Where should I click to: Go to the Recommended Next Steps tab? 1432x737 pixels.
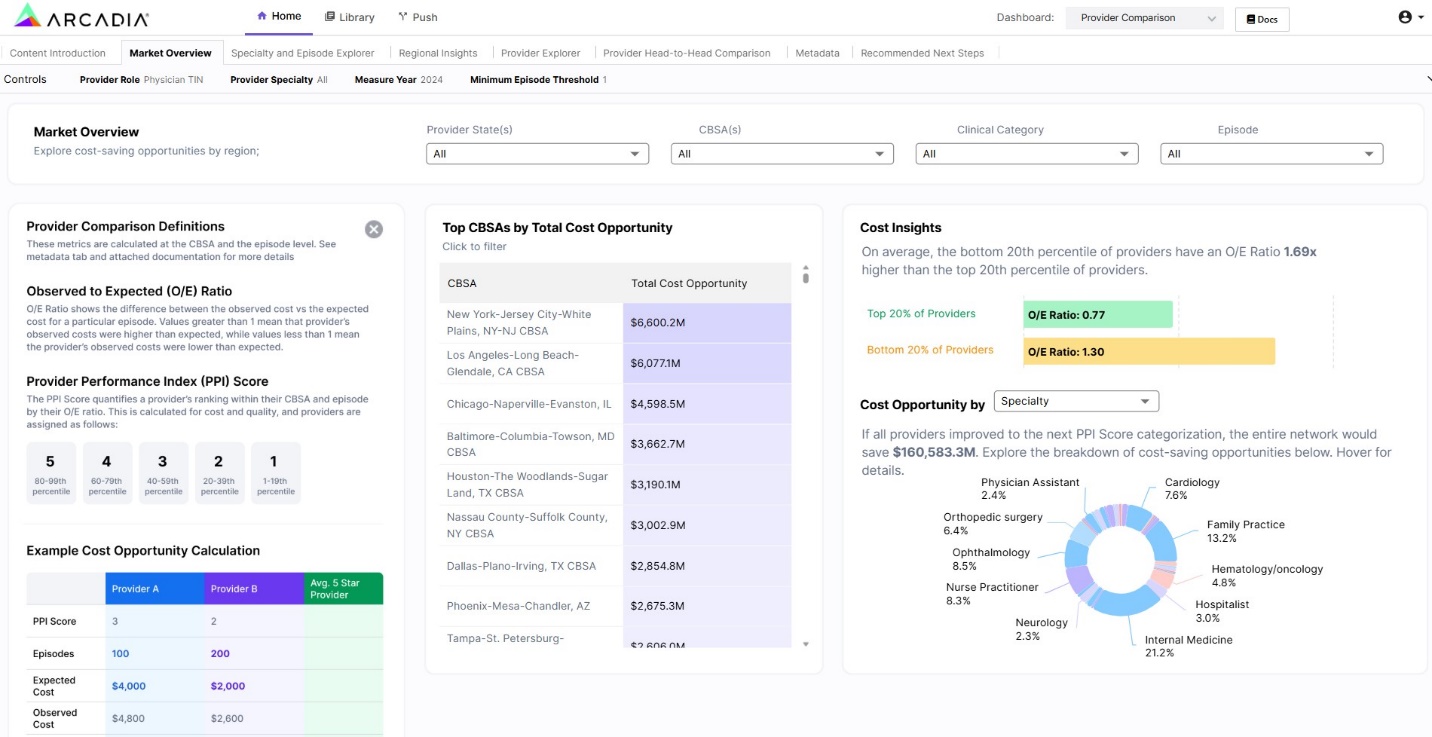pyautogui.click(x=922, y=53)
